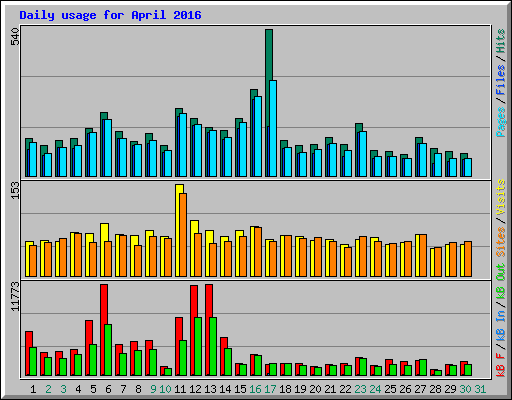This screenshot has height=400, width=512.
Task: Click the green kB Out bar for day 6
Action: [108, 350]
